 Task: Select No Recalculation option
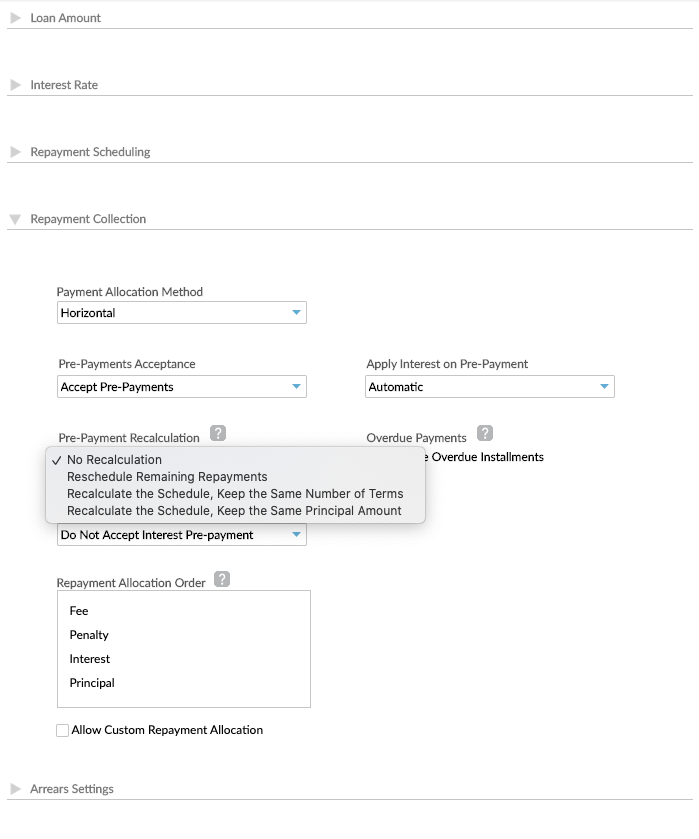[112, 459]
